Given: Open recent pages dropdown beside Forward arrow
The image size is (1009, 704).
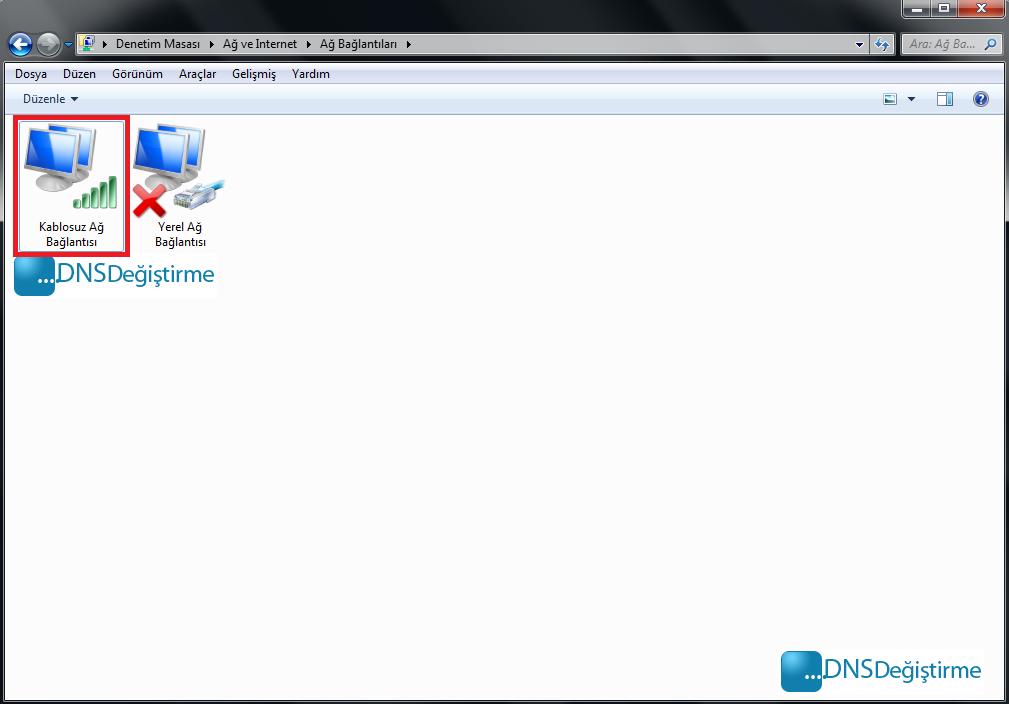Looking at the screenshot, I should [x=68, y=44].
